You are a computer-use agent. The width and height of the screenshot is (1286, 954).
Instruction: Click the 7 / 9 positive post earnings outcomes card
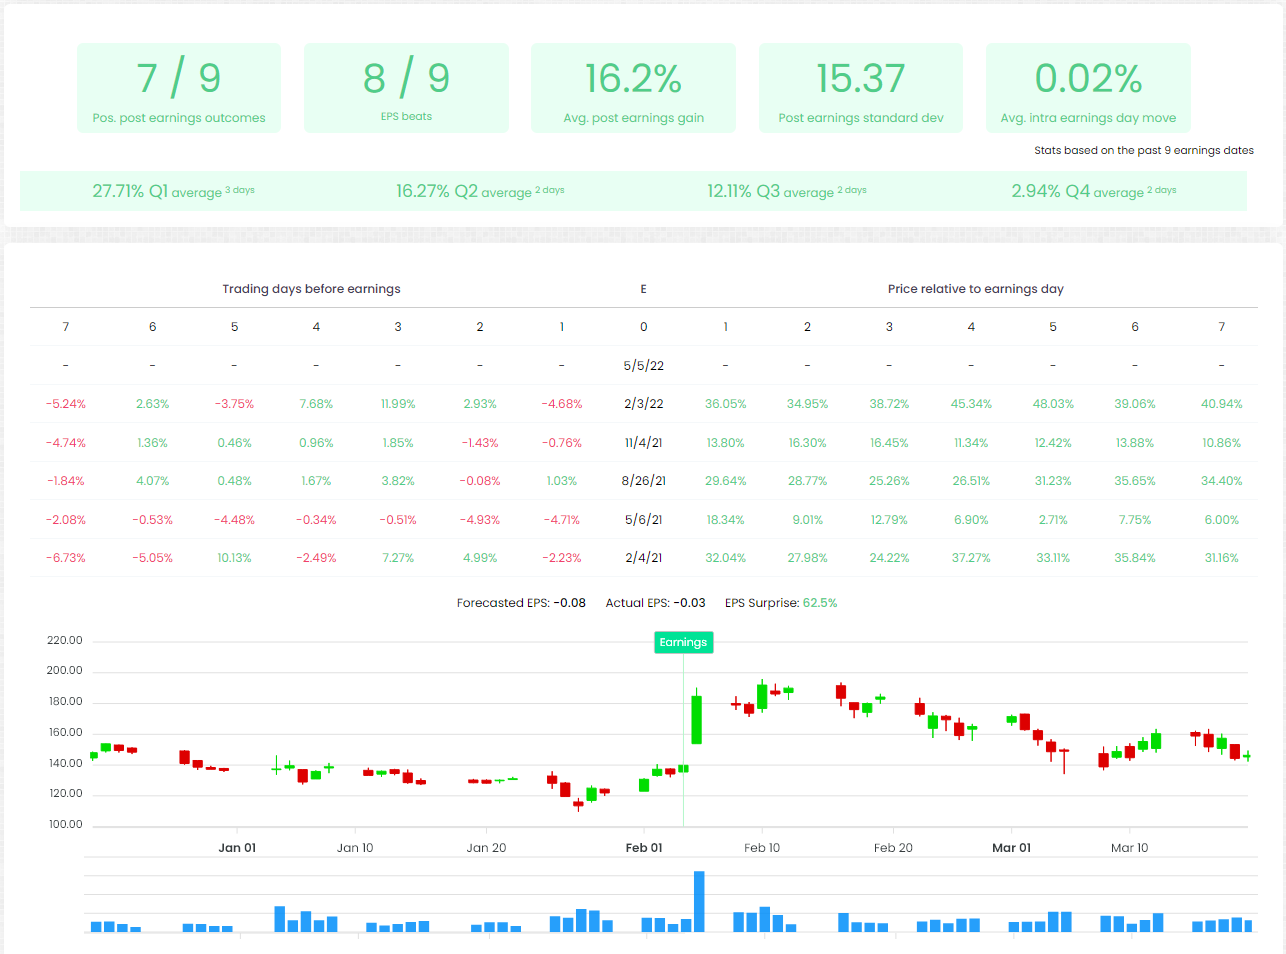[x=179, y=88]
